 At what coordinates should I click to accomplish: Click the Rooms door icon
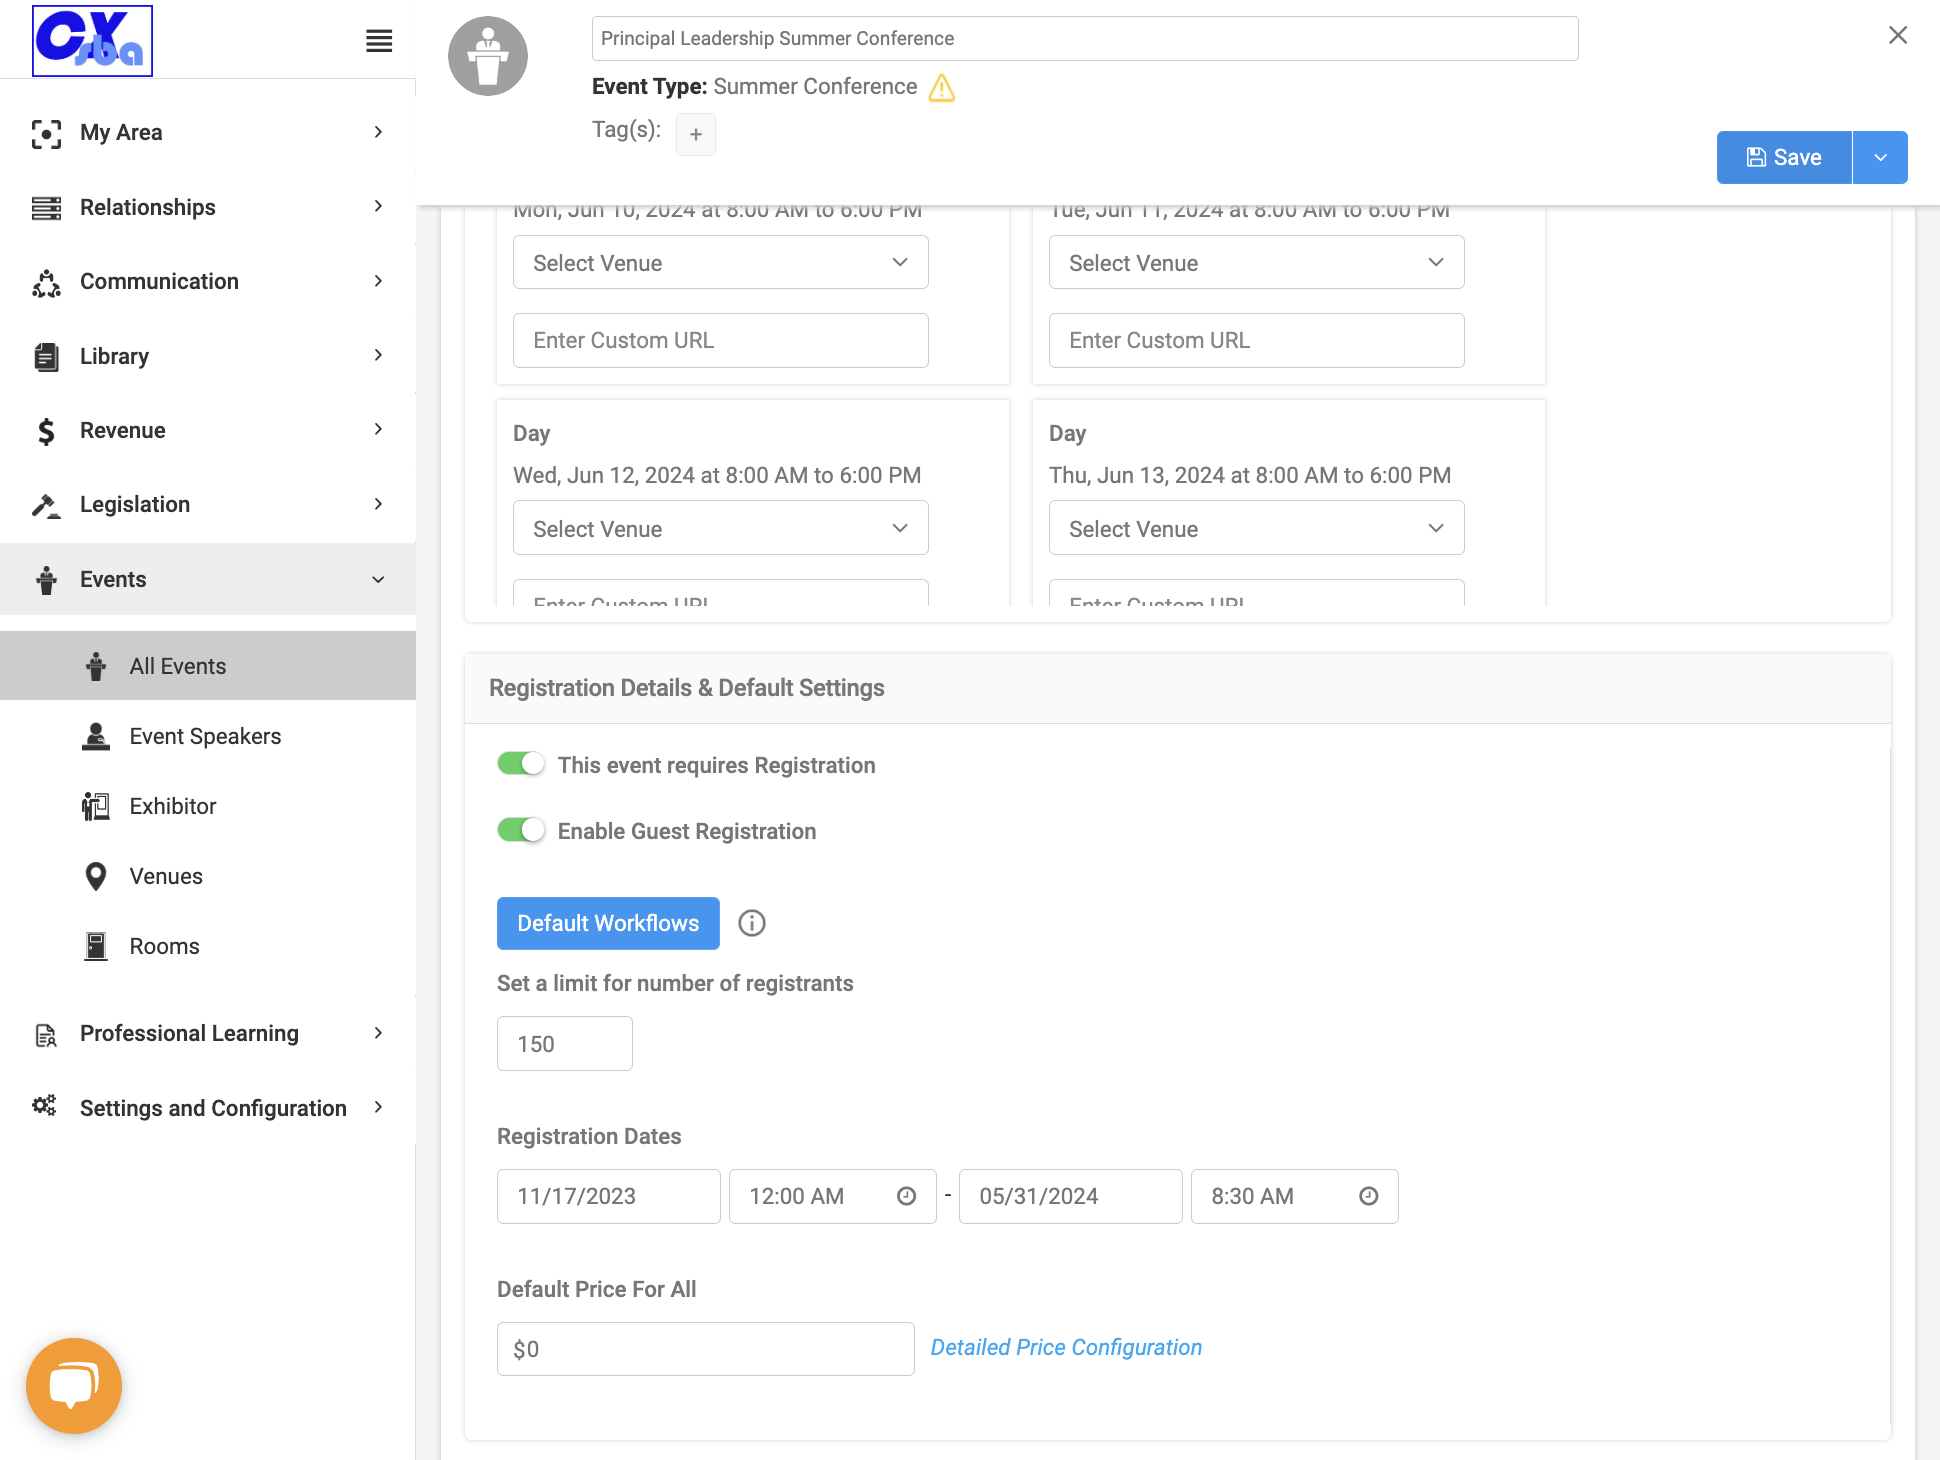pyautogui.click(x=96, y=946)
